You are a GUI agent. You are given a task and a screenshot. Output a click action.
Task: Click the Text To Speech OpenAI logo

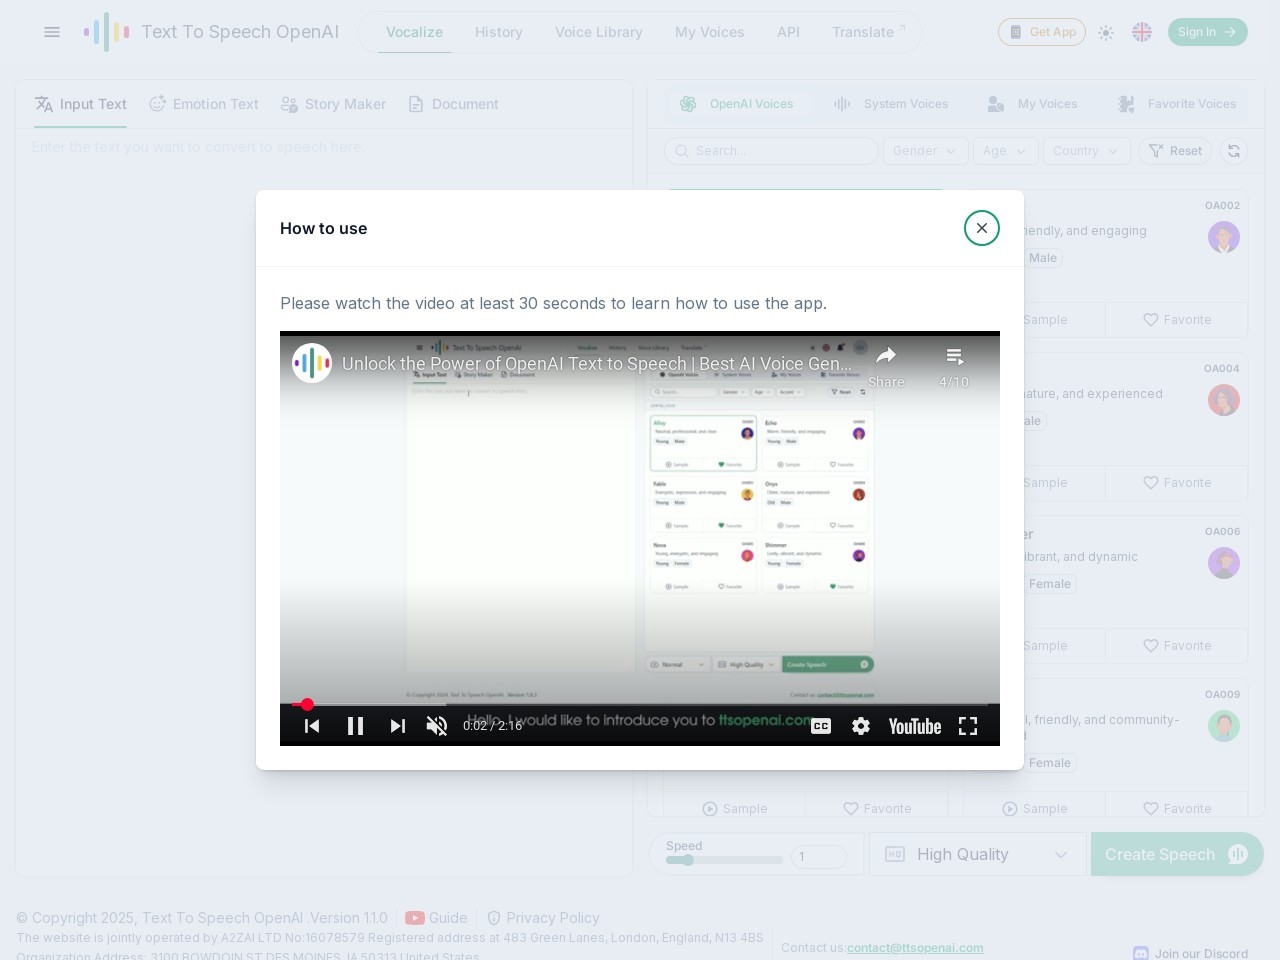(x=212, y=32)
